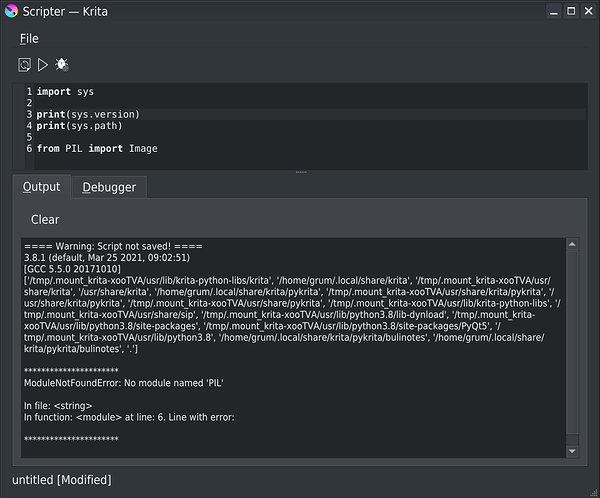Image resolution: width=600 pixels, height=498 pixels.
Task: Click '3.8.1 (default, Mar 25 2021' output line
Action: [x=107, y=258]
